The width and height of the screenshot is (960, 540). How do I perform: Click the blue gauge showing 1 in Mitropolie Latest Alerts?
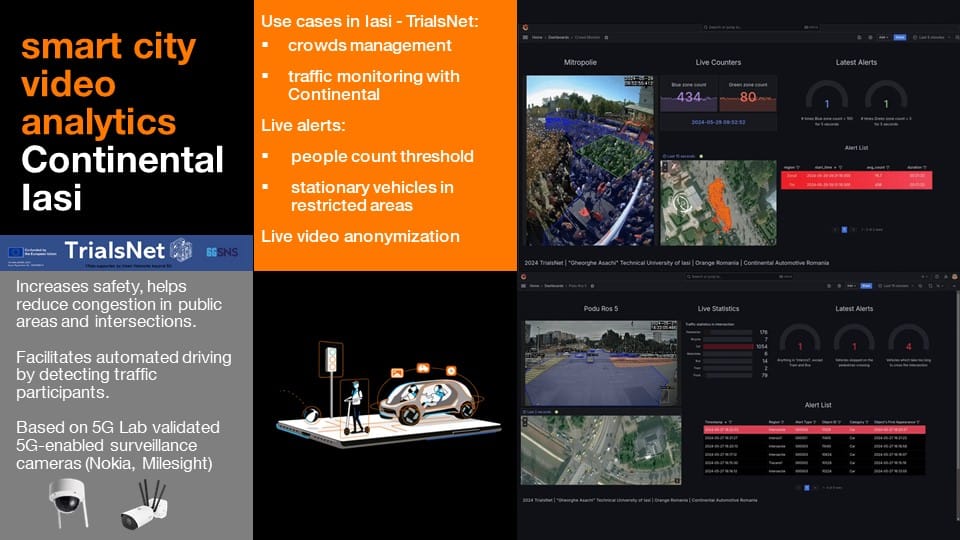click(x=827, y=97)
